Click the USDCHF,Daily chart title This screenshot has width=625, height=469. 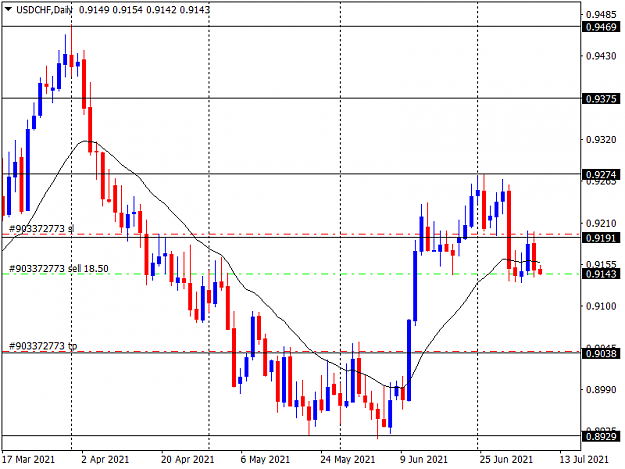coord(44,10)
